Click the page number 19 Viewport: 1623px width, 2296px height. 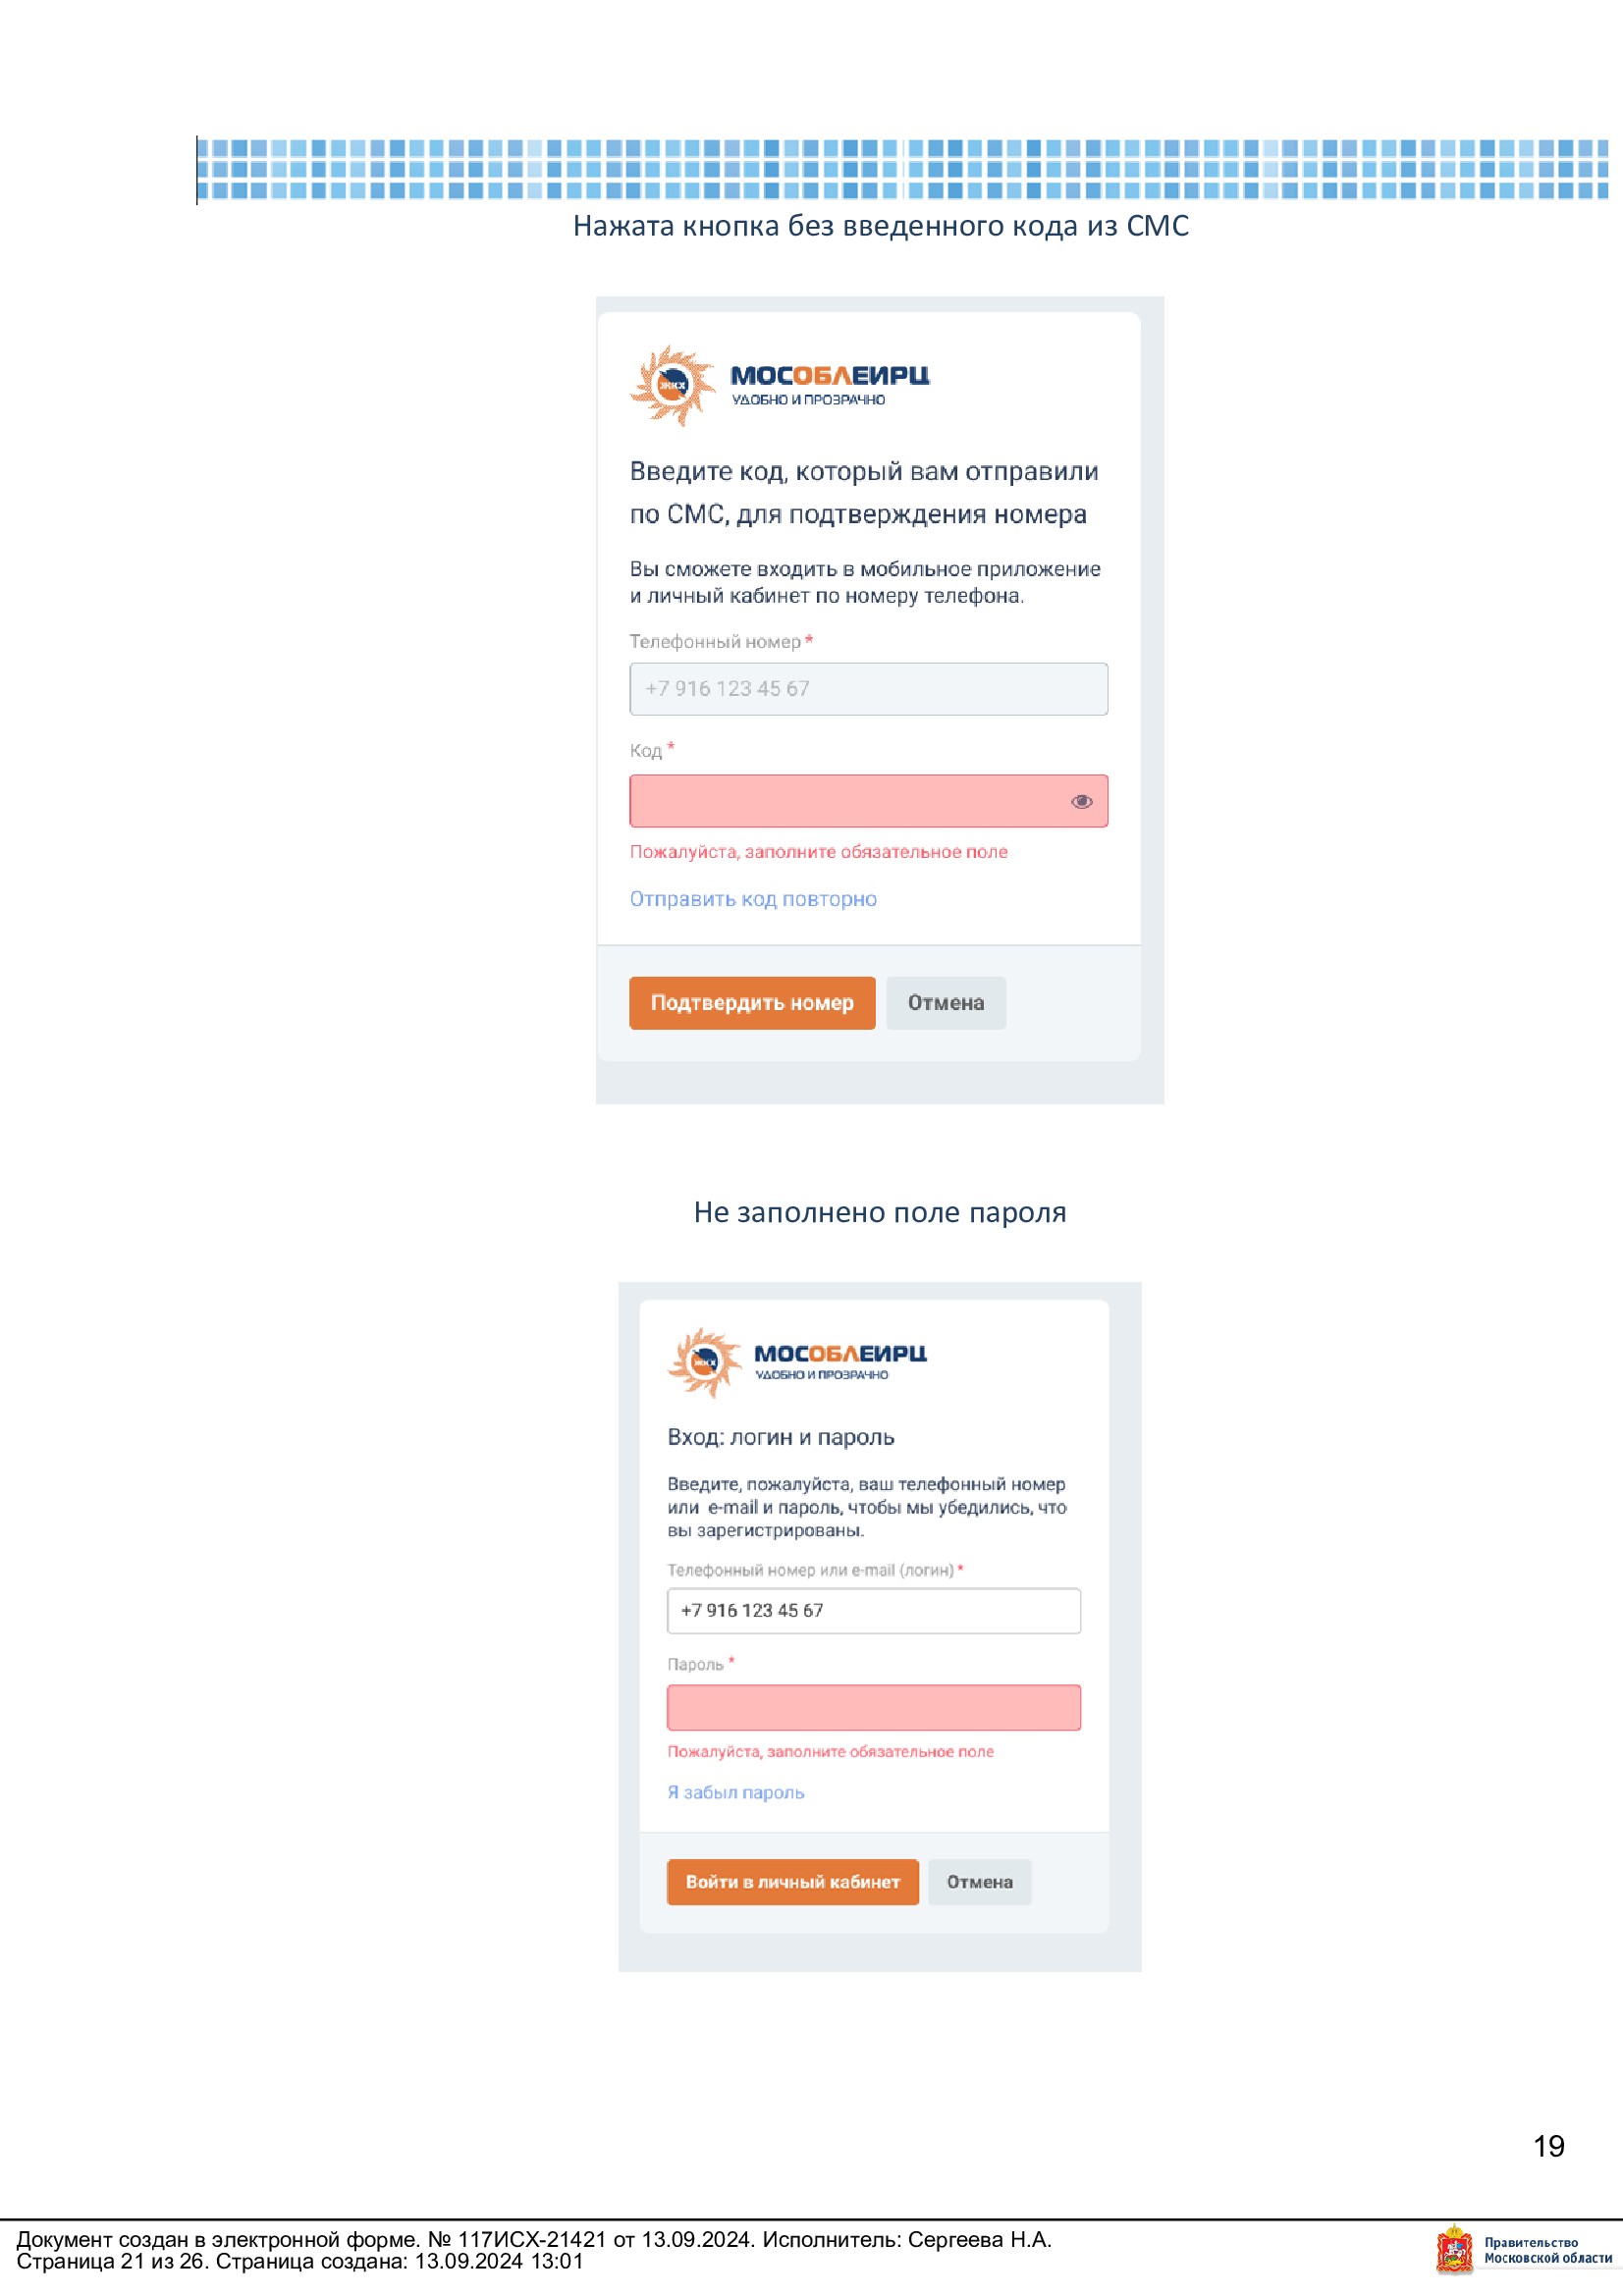coord(1549,2146)
